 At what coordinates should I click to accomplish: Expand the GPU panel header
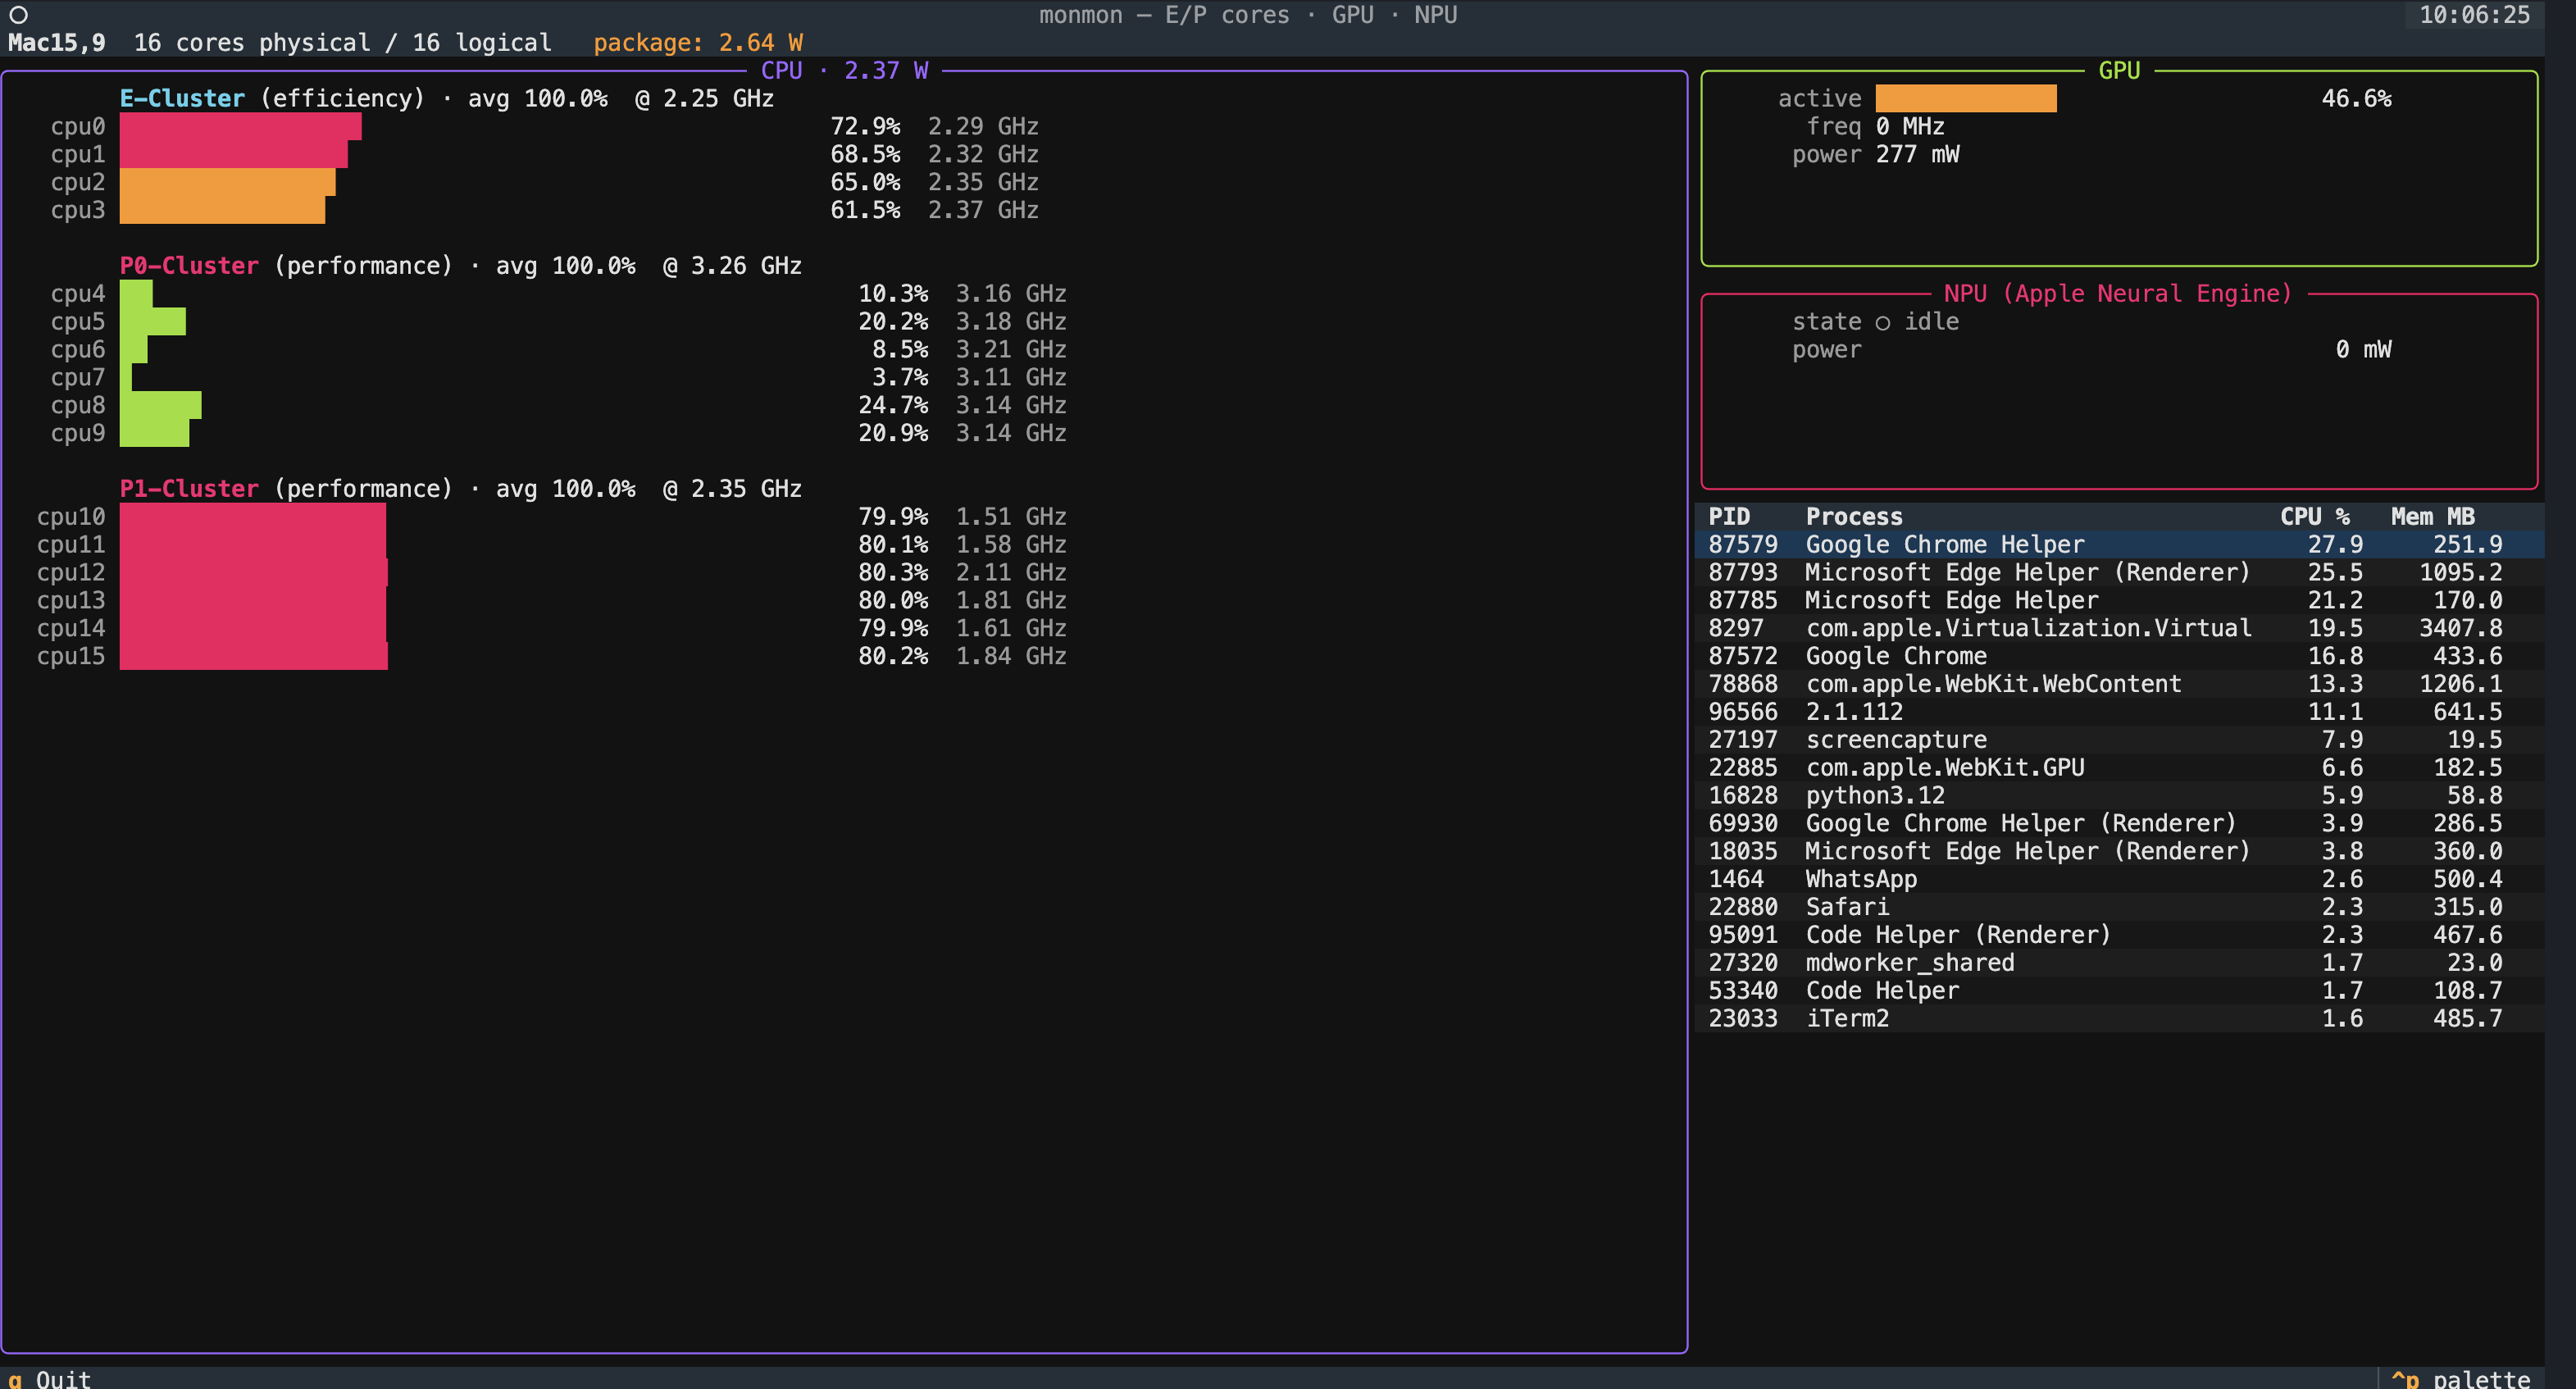2121,70
